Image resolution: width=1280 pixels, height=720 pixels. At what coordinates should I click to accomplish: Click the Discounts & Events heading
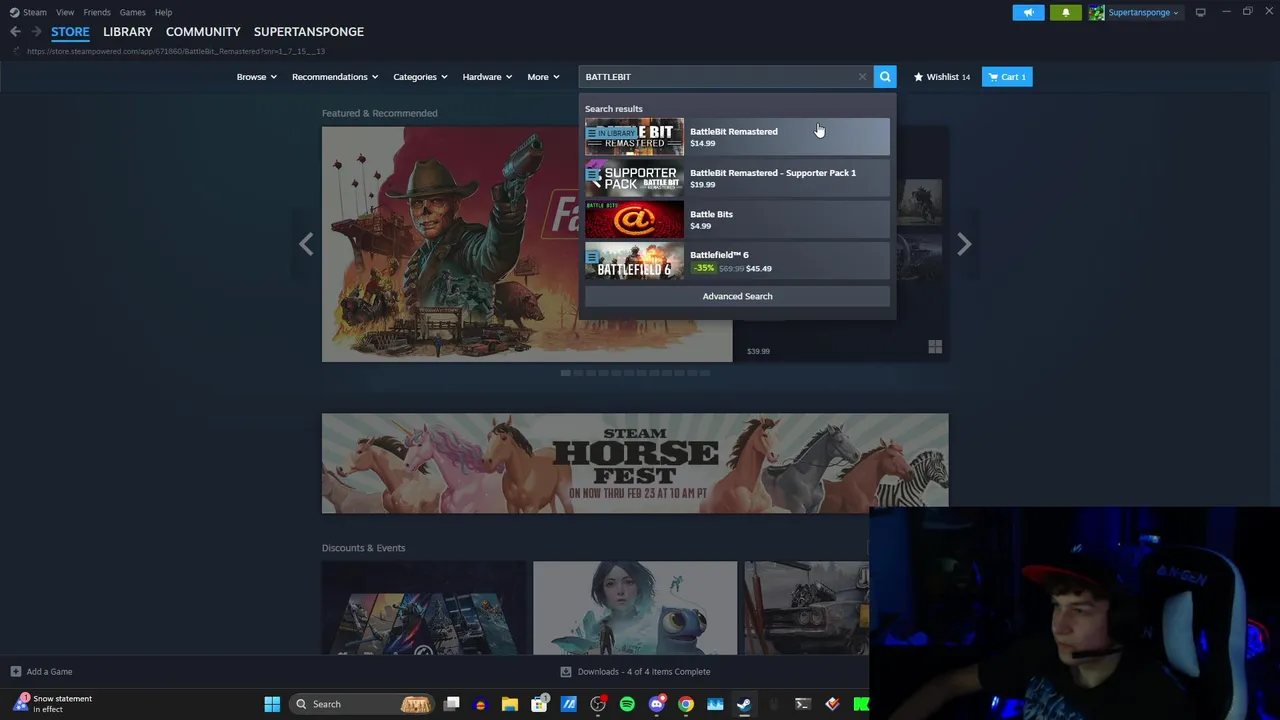(363, 548)
